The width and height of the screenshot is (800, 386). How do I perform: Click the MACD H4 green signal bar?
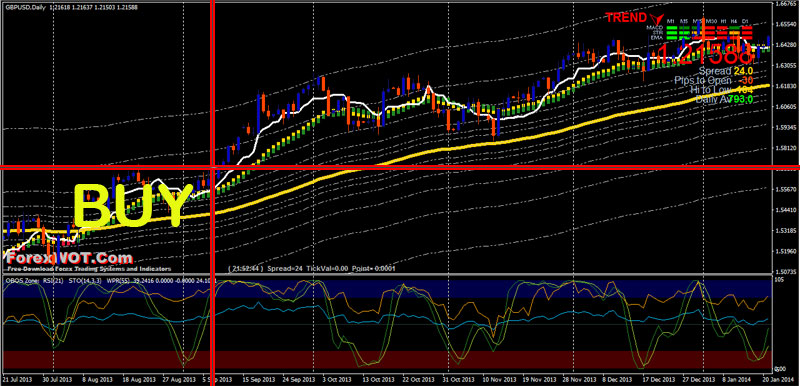(x=735, y=28)
